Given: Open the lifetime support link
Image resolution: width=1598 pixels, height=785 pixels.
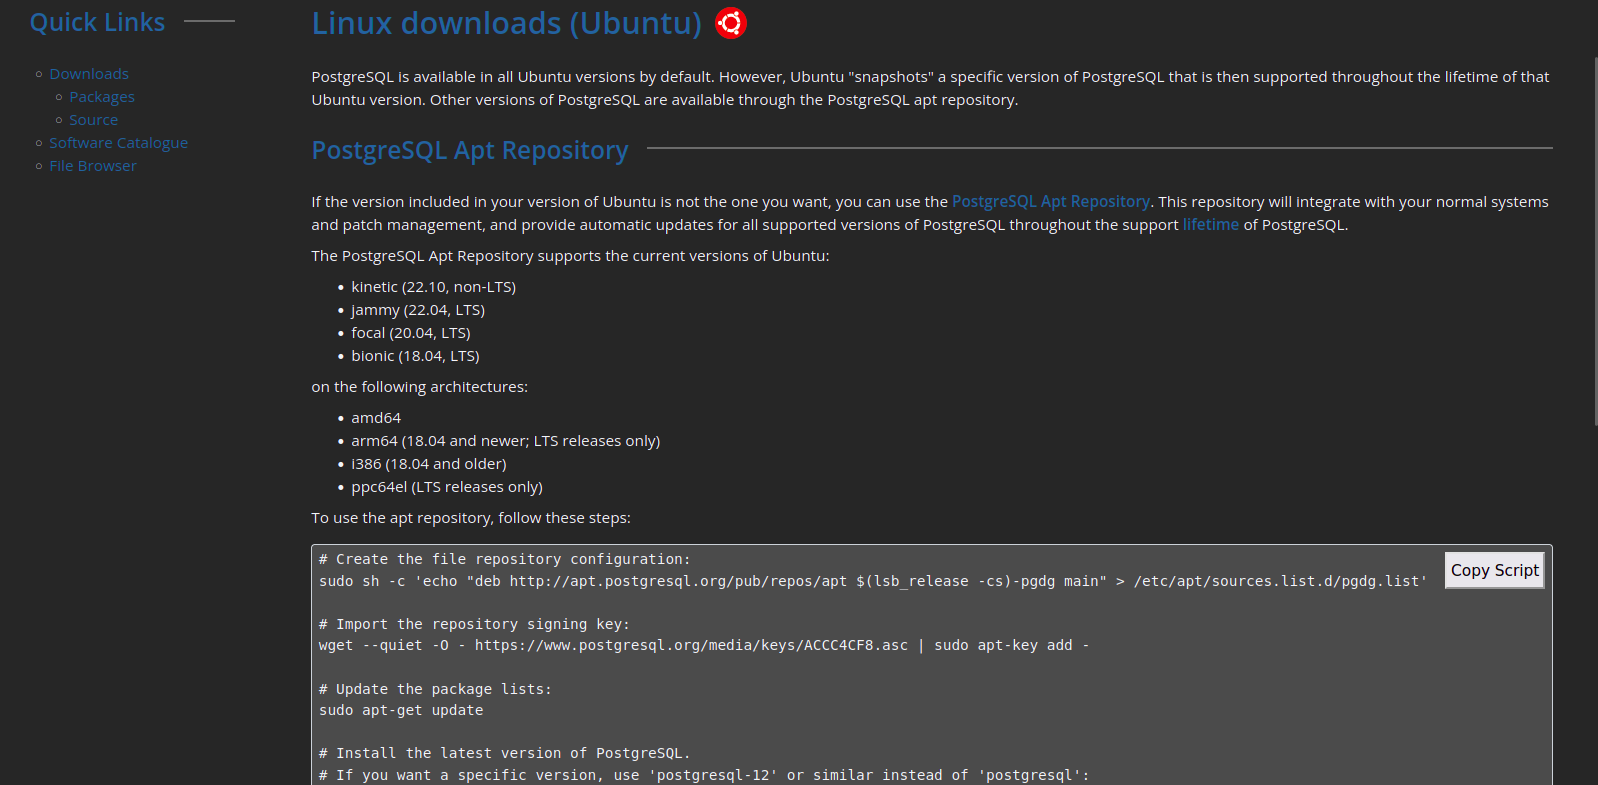Looking at the screenshot, I should [1211, 225].
